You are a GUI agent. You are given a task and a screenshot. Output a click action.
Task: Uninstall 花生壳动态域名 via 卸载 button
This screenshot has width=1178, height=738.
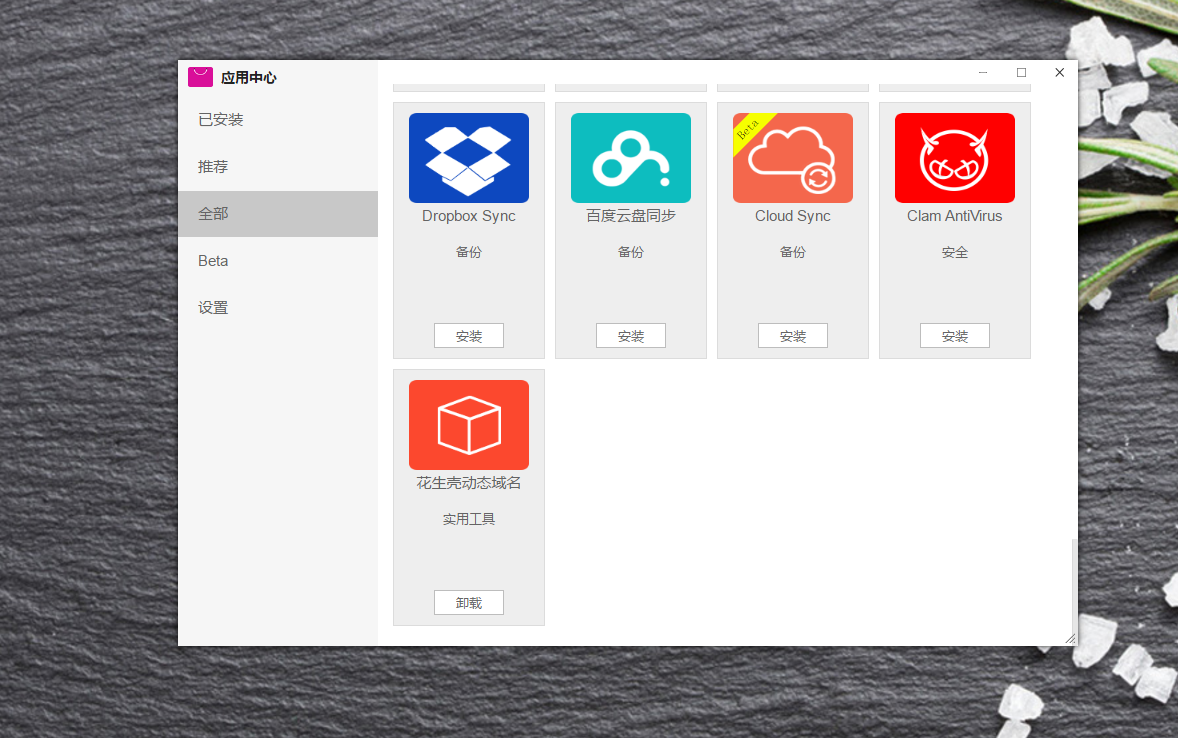click(468, 603)
